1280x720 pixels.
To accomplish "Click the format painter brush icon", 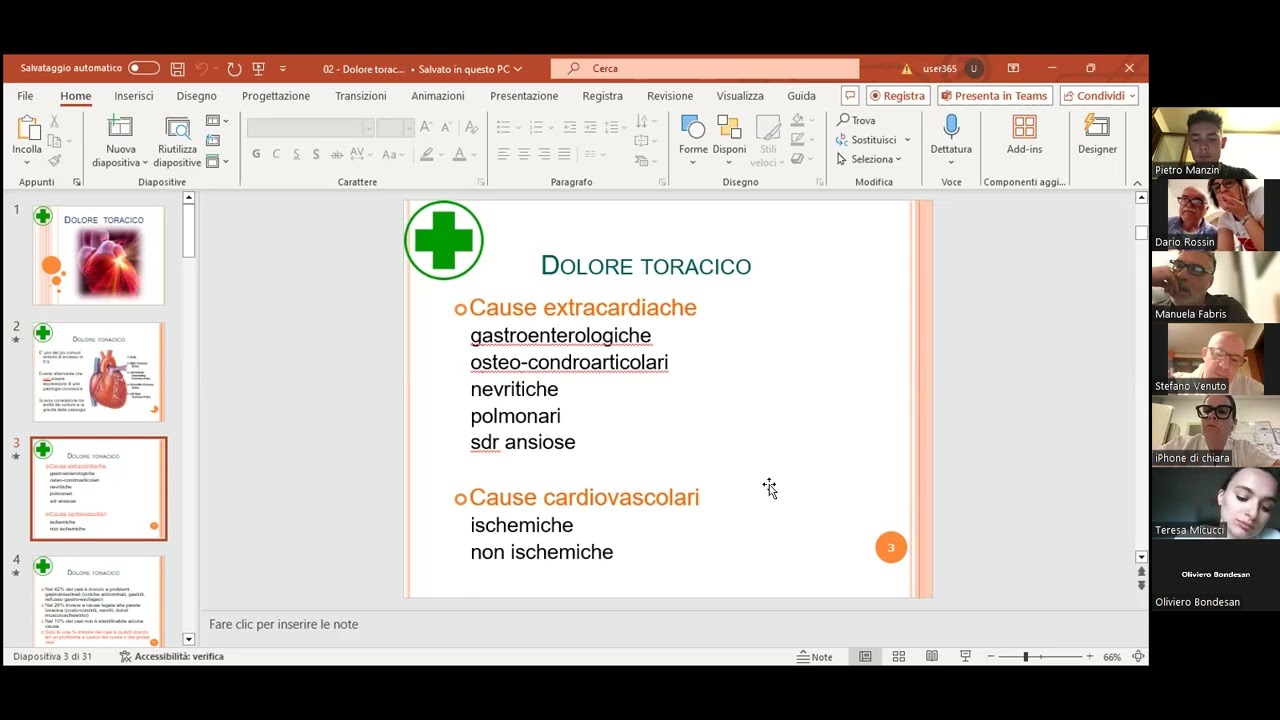I will [54, 160].
